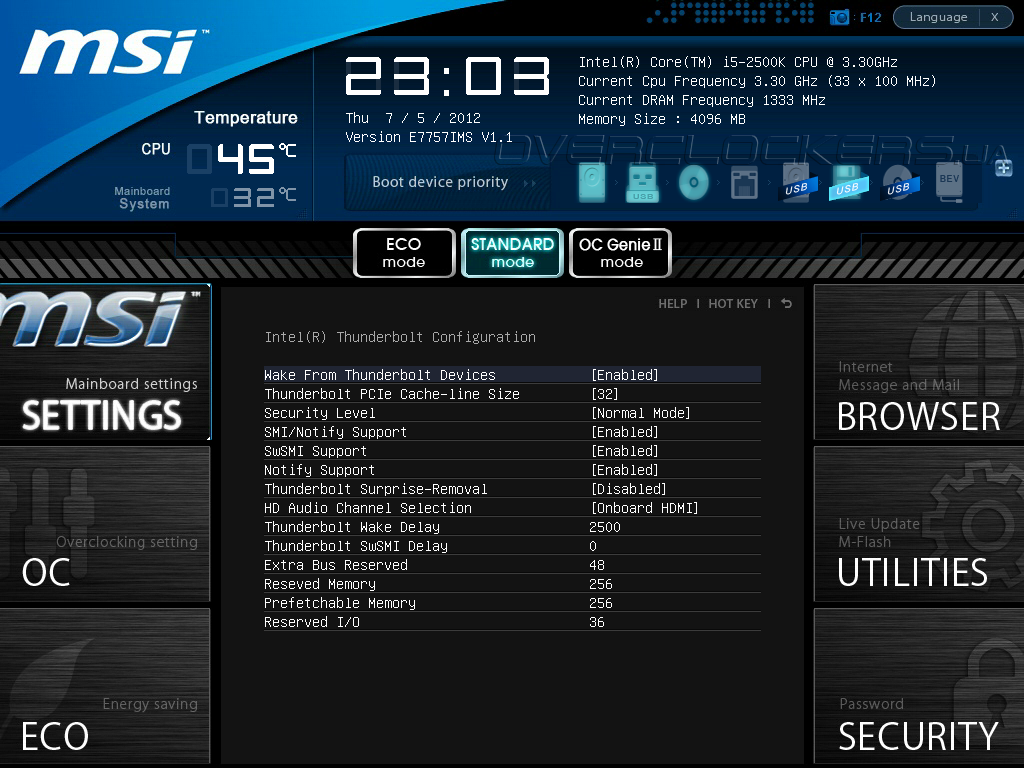Viewport: 1024px width, 768px height.
Task: Edit Reserved I/O value 36
Action: pos(597,622)
